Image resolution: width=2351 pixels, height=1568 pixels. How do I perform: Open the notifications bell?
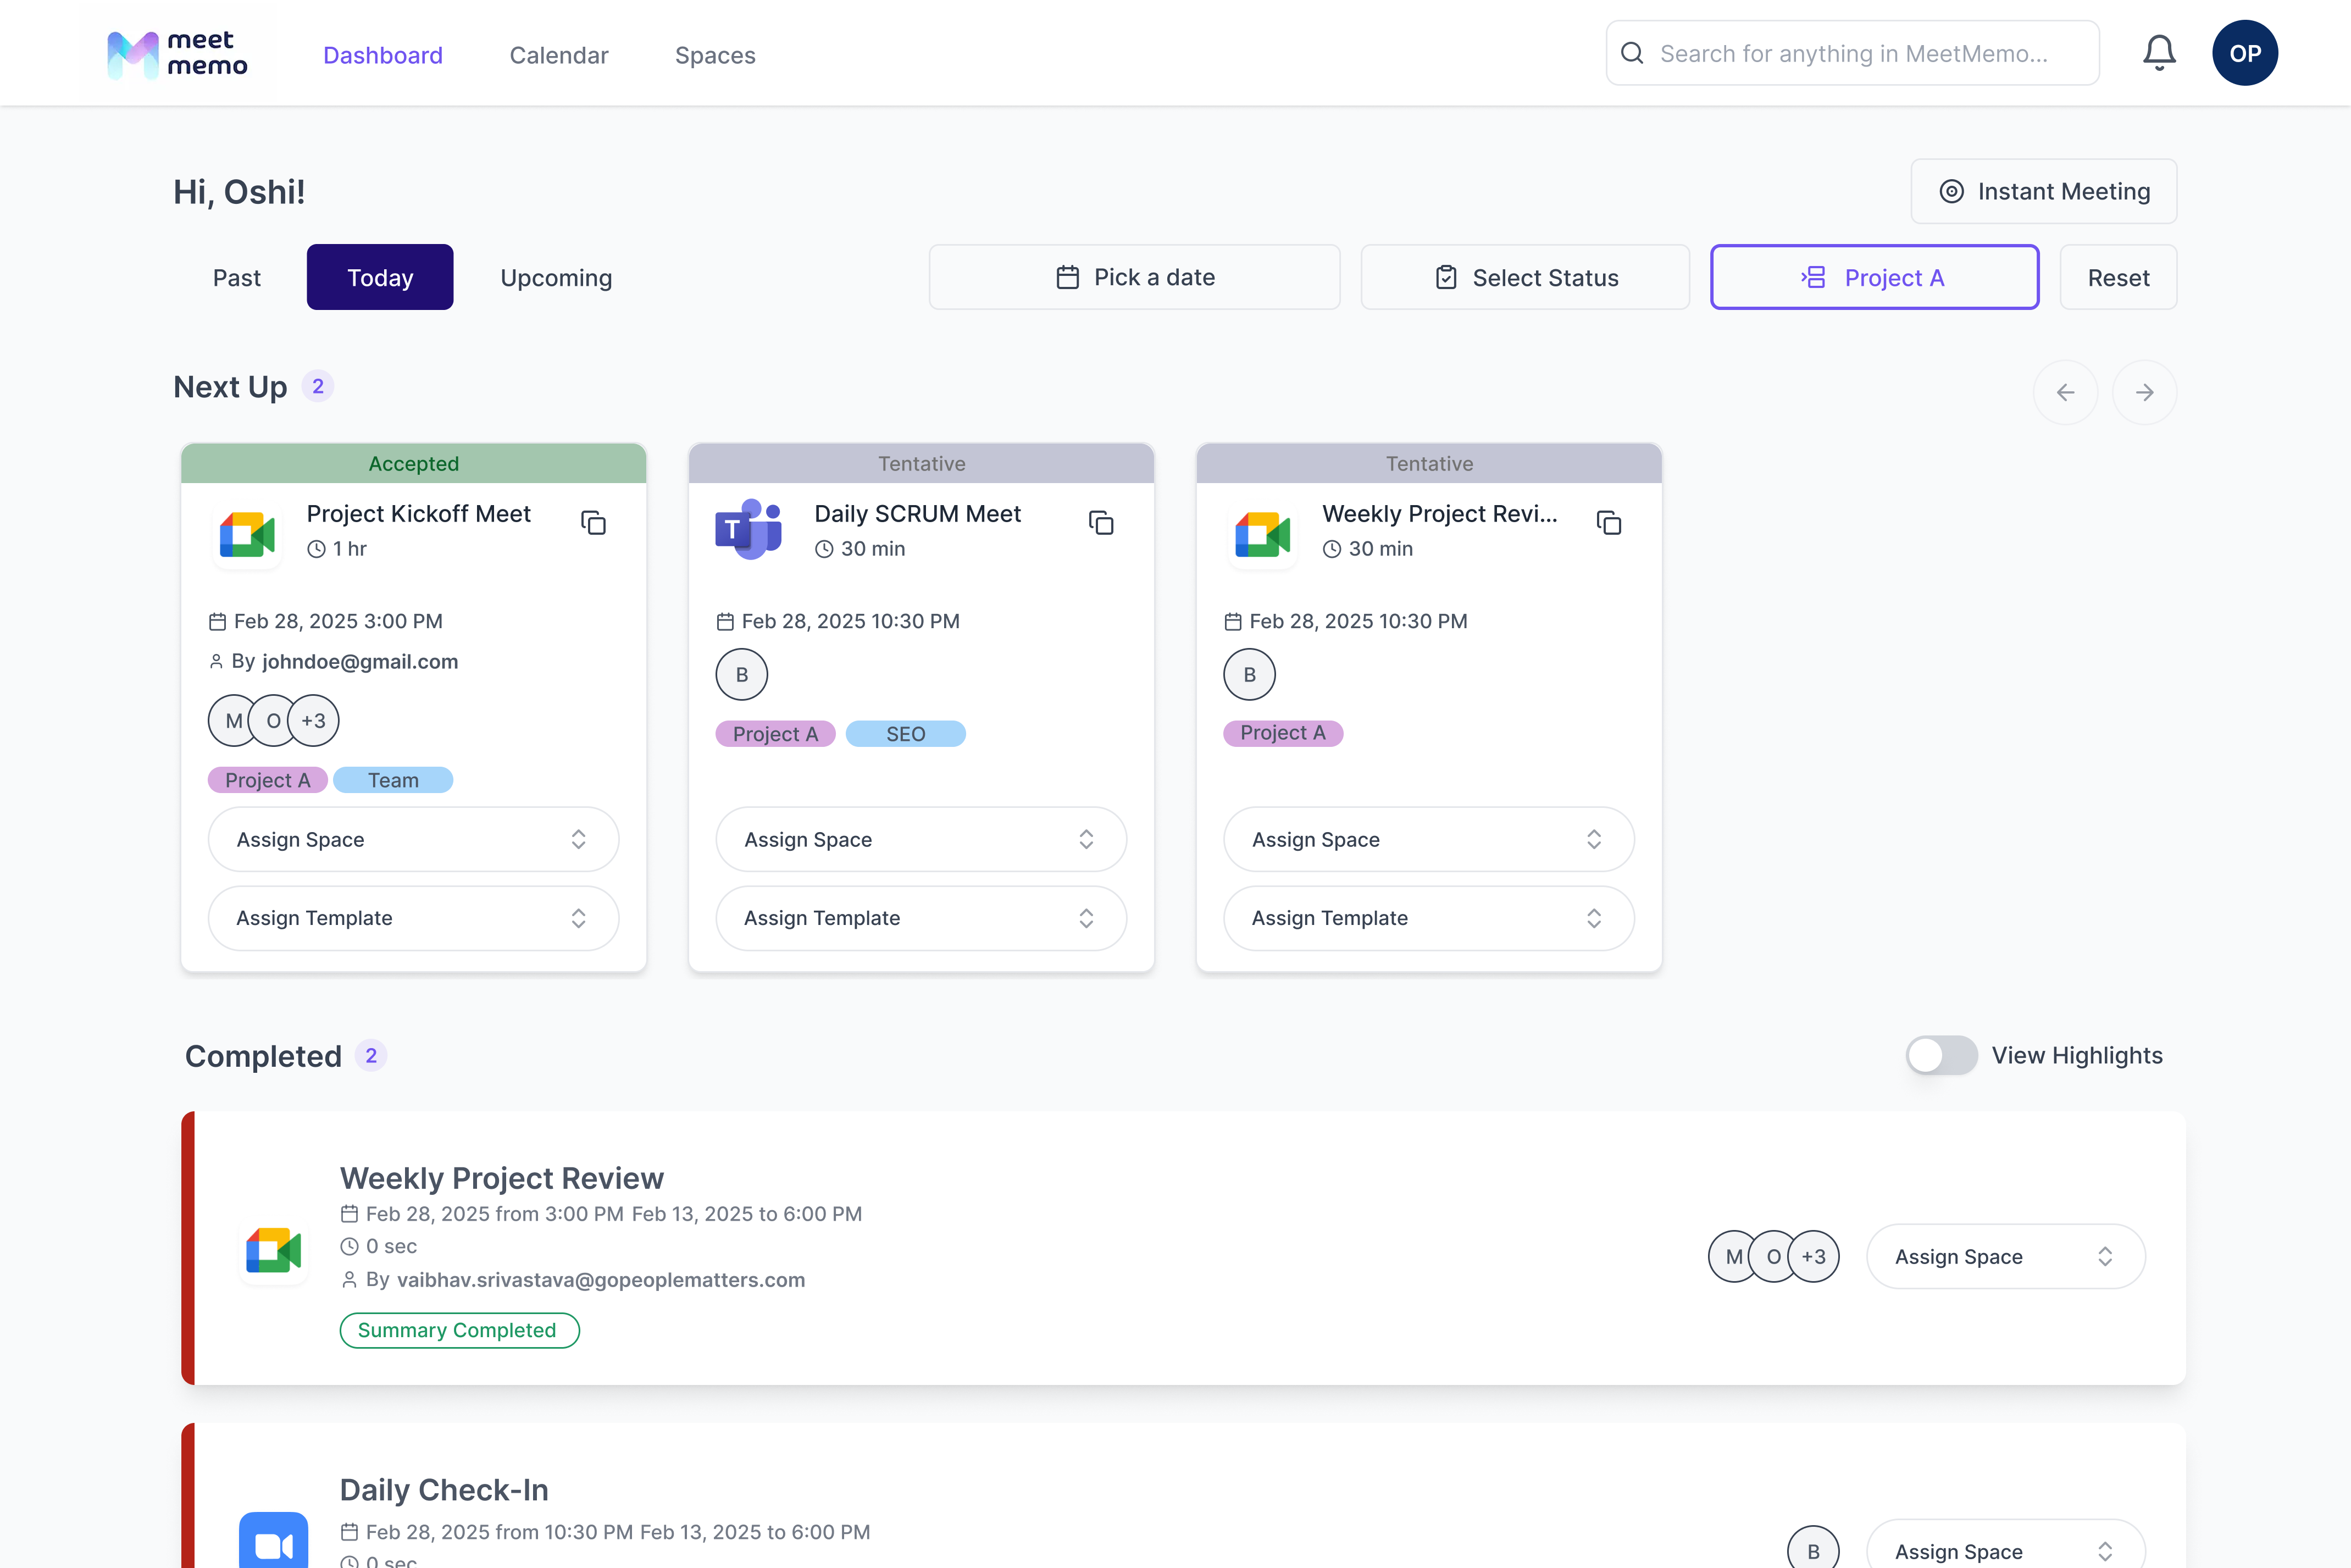click(x=2159, y=52)
